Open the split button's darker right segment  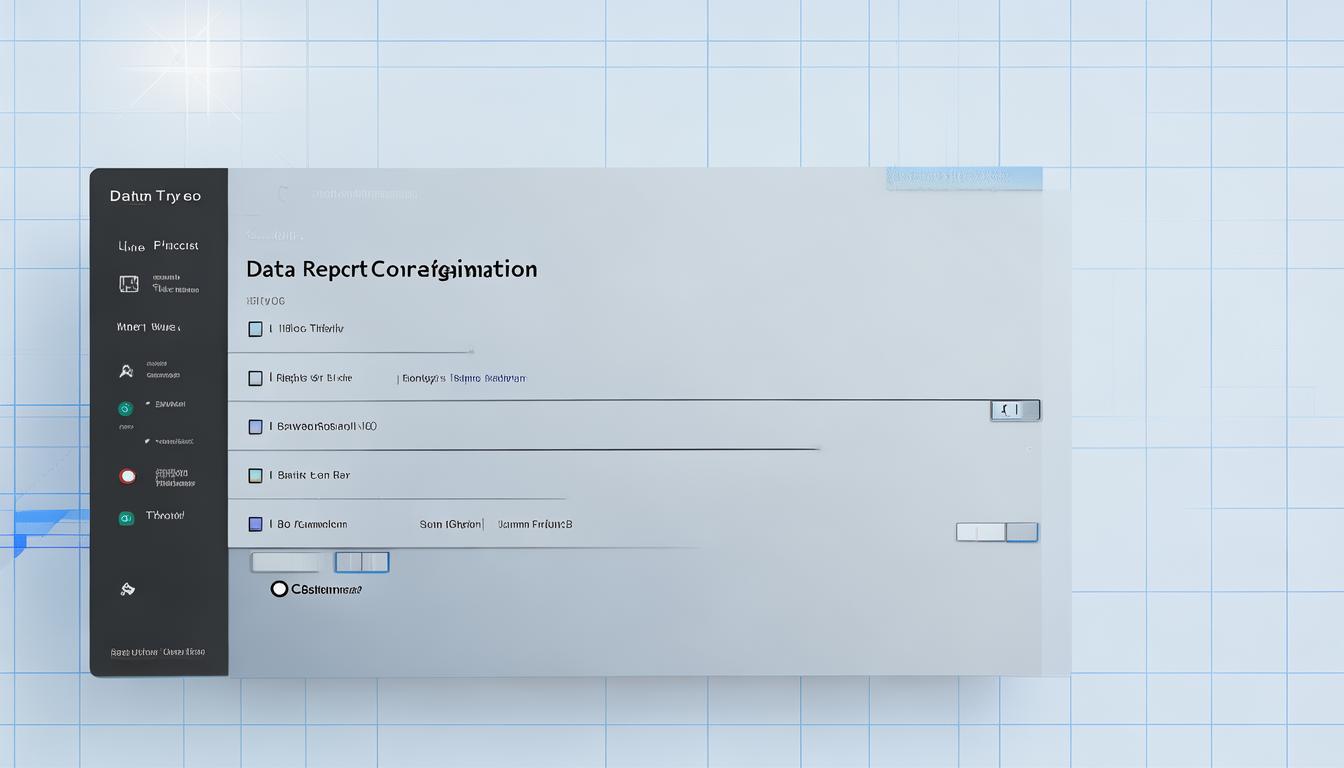coord(1021,532)
